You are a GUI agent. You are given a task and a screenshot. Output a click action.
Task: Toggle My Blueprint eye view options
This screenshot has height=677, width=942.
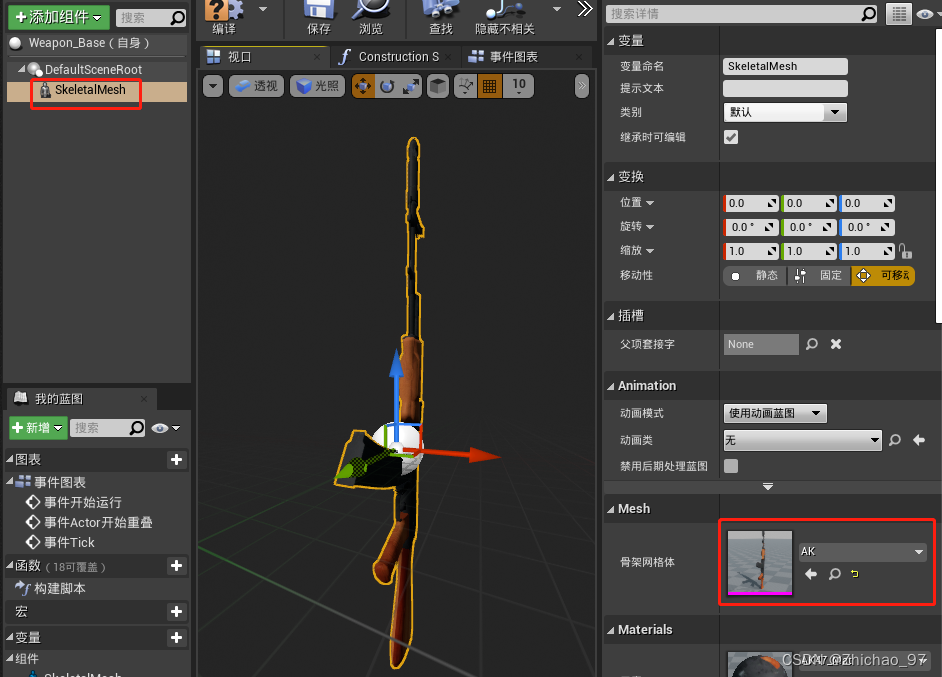165,428
